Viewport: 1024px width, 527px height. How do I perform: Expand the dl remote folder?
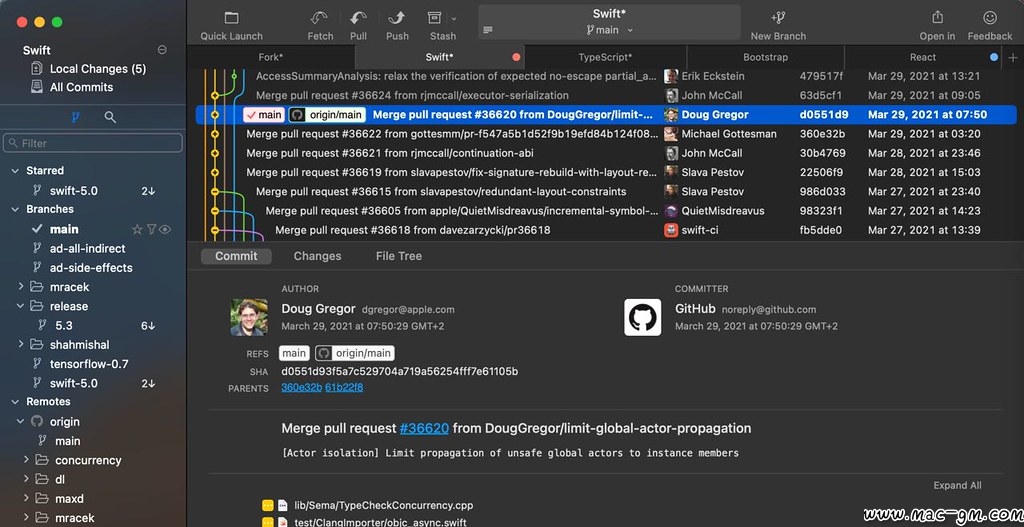tap(26, 479)
